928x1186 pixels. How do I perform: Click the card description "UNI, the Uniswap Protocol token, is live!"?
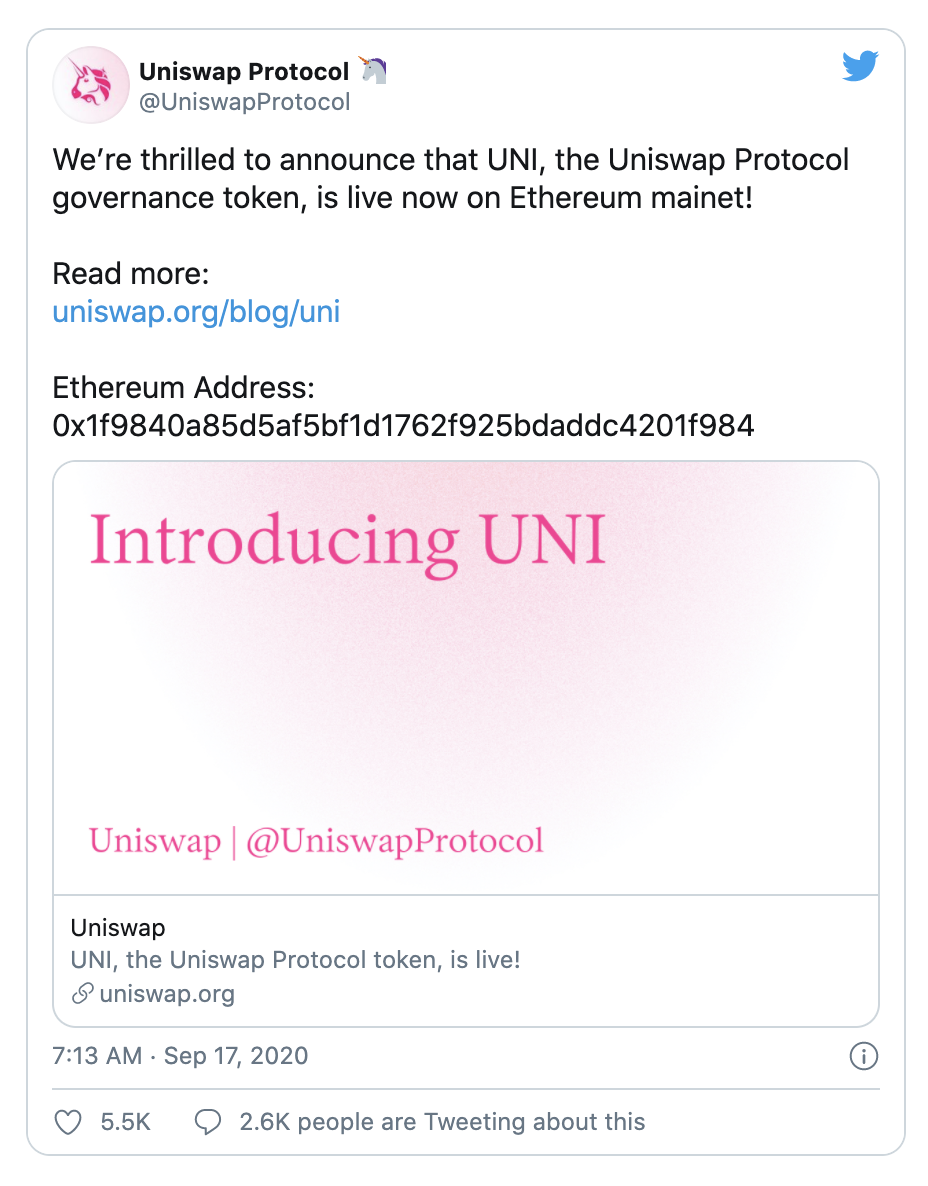[295, 961]
